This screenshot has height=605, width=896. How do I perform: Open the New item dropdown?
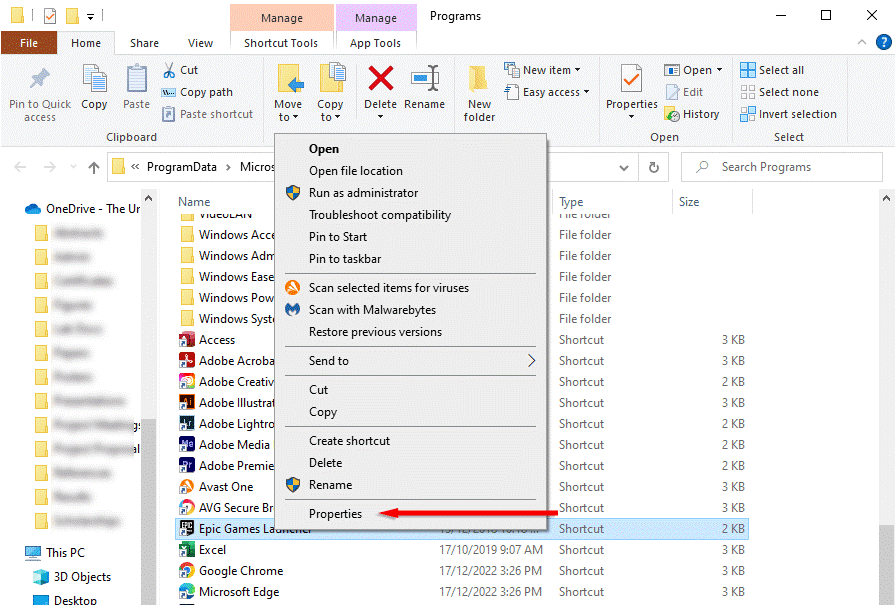[x=542, y=70]
